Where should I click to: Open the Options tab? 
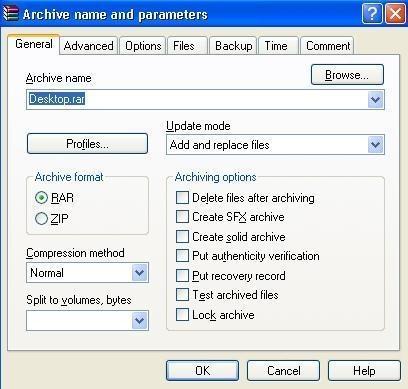(143, 46)
